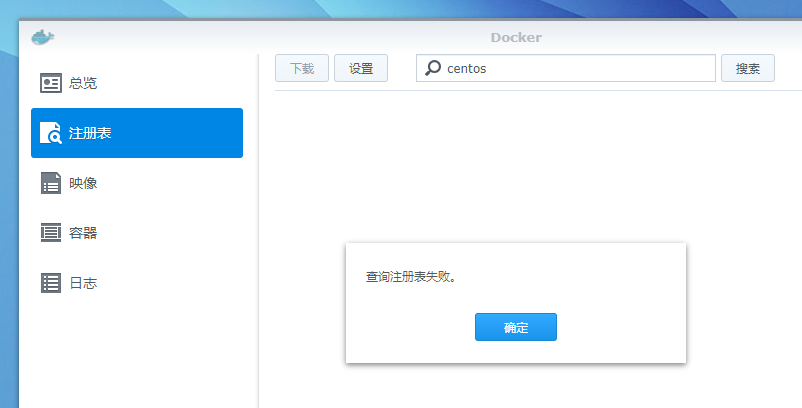Screen dimensions: 802x408
Task: Click the 映像 image file icon
Action: tap(51, 183)
